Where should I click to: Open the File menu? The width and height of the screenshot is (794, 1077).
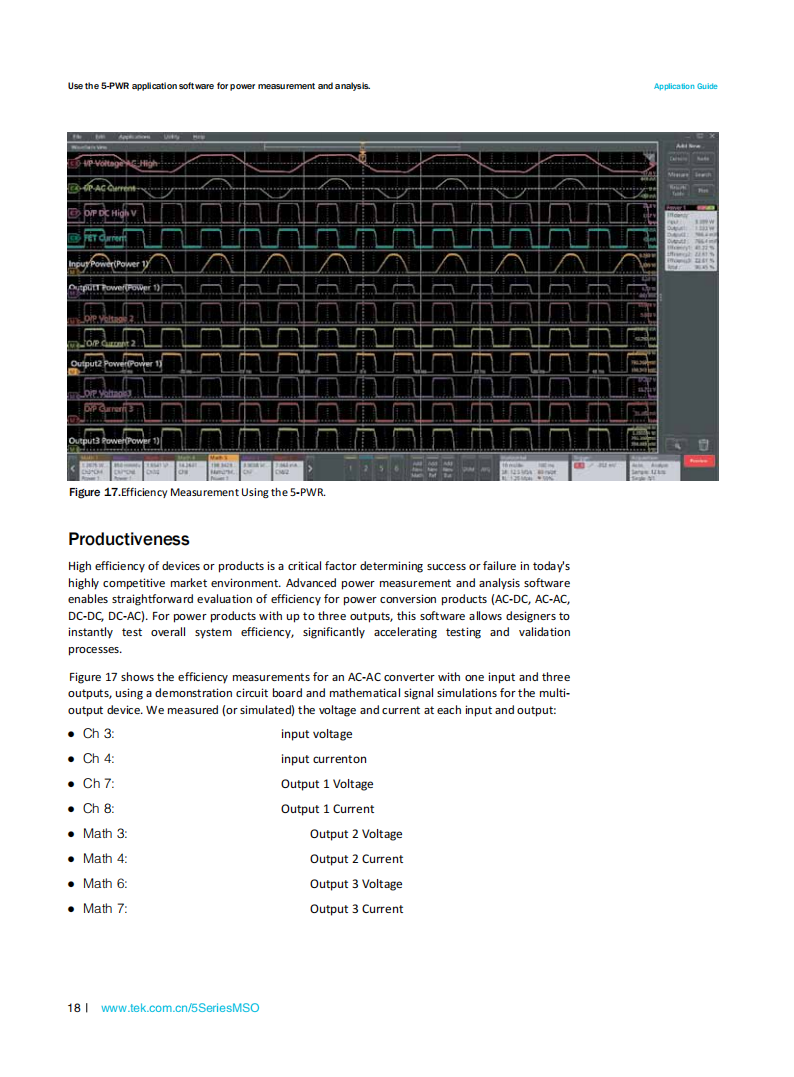tap(78, 137)
